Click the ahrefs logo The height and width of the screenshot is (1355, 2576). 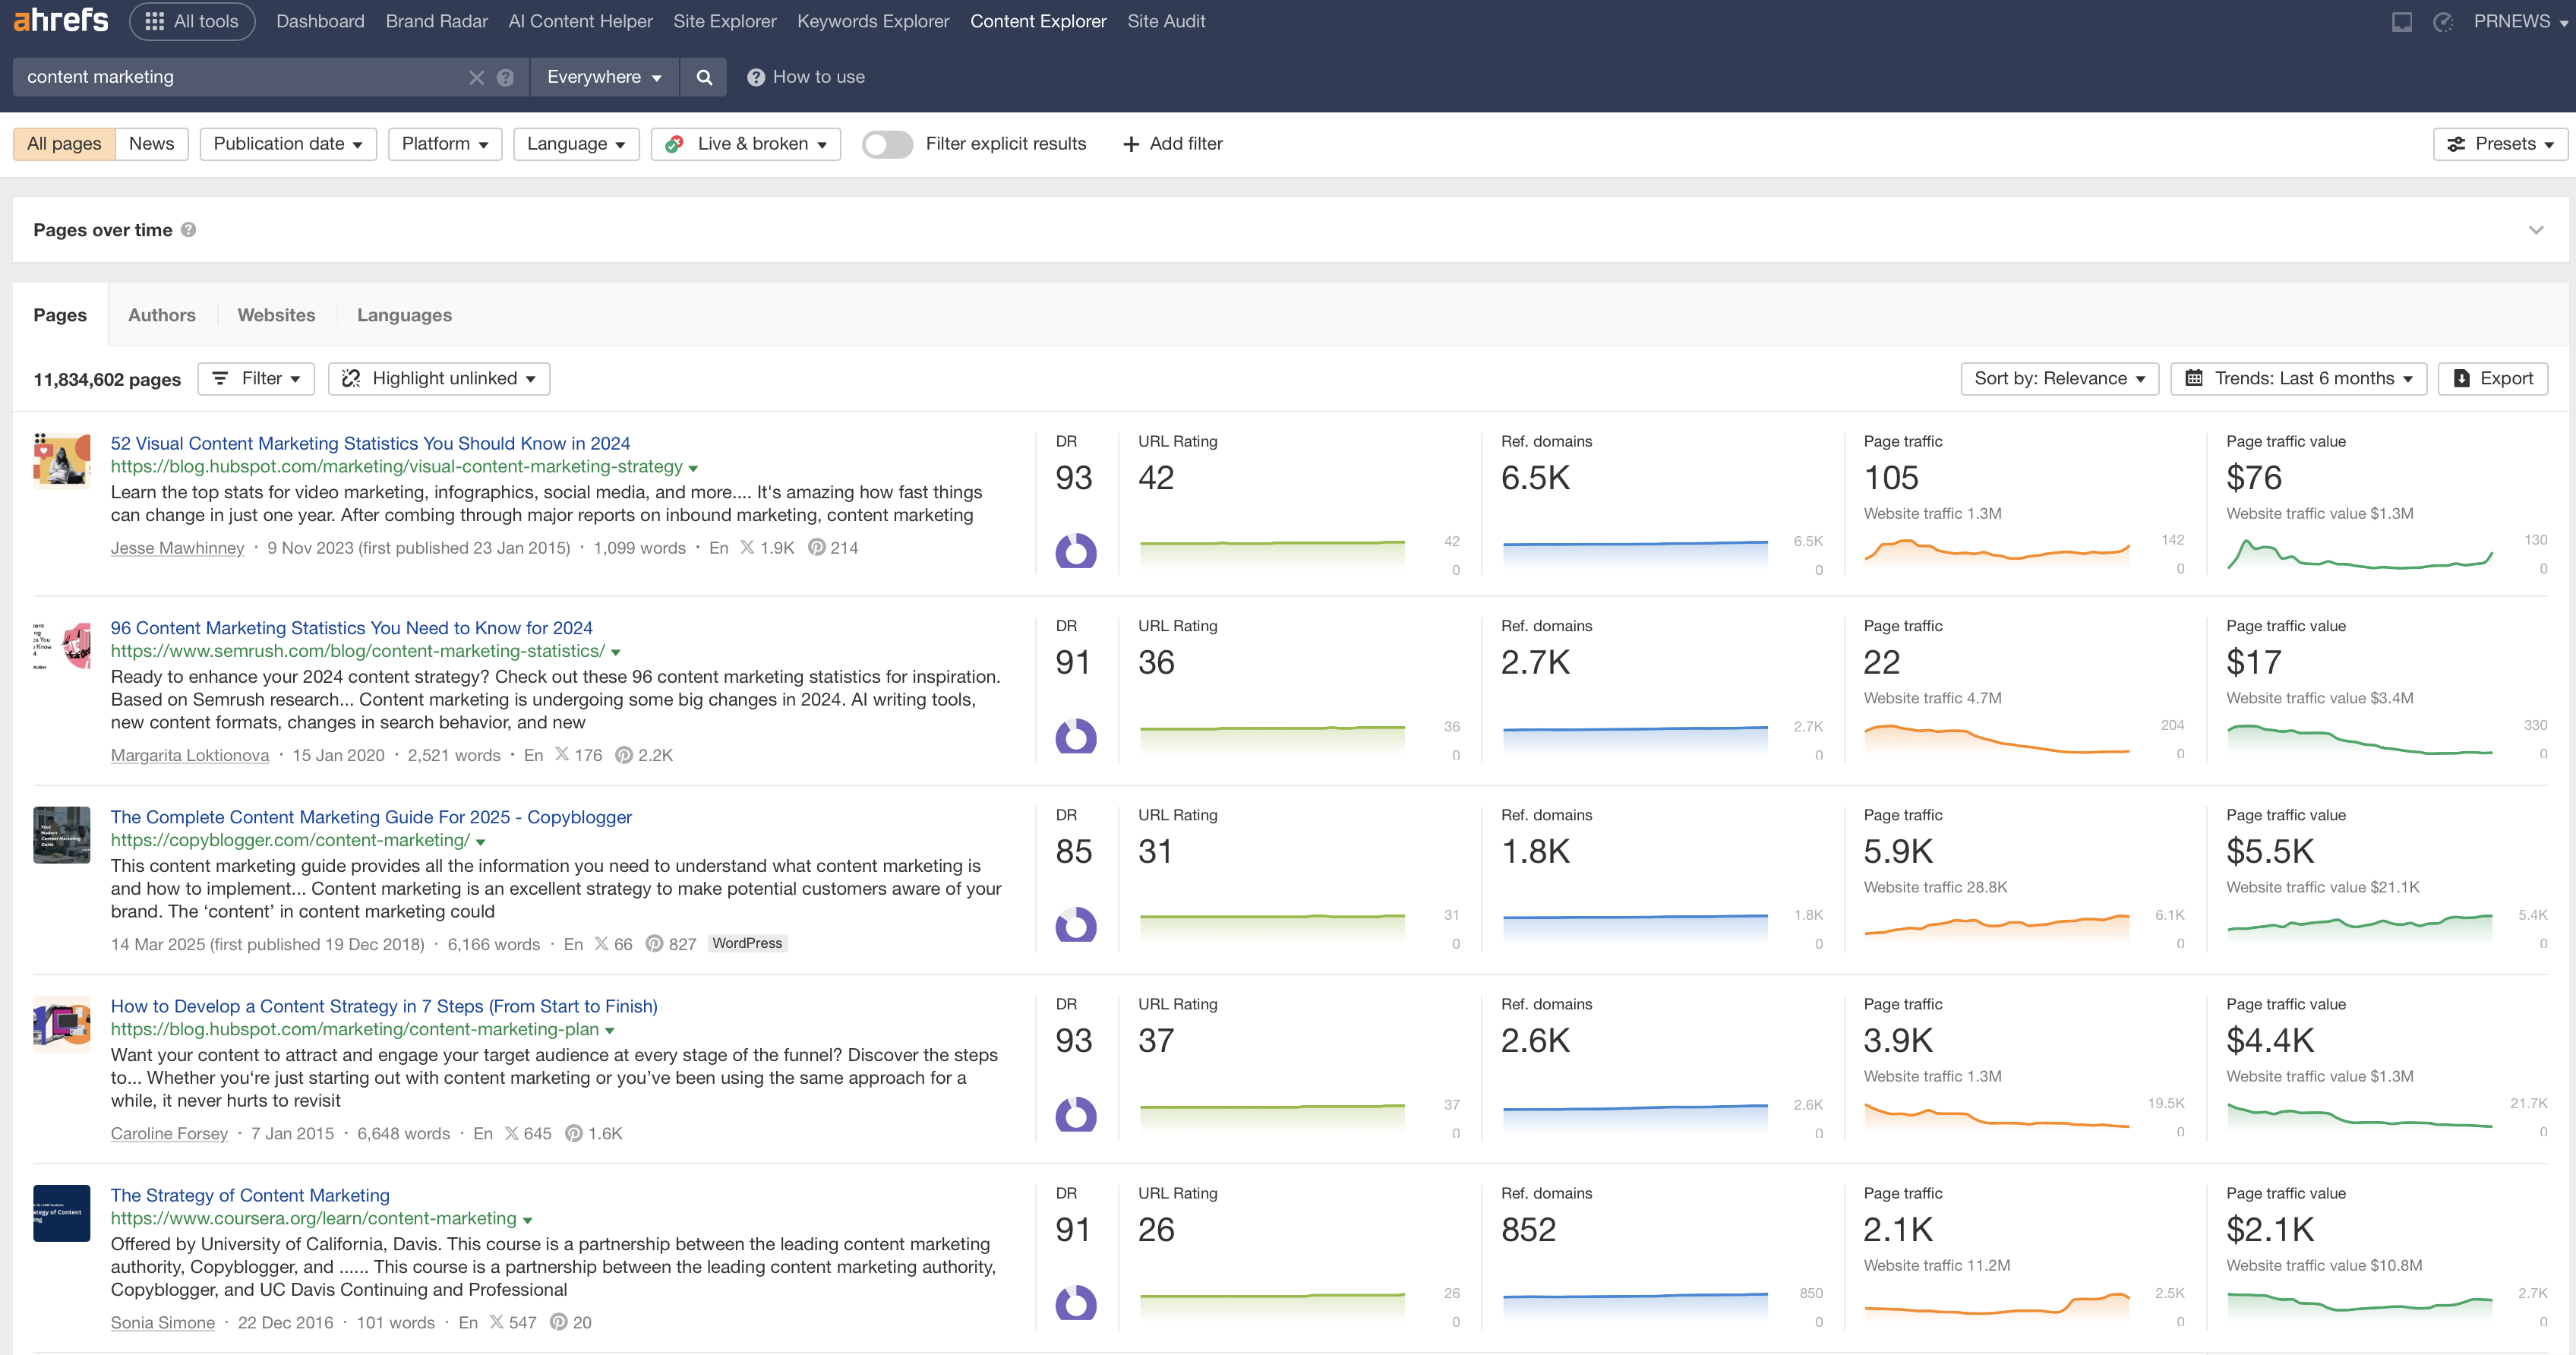click(x=60, y=20)
